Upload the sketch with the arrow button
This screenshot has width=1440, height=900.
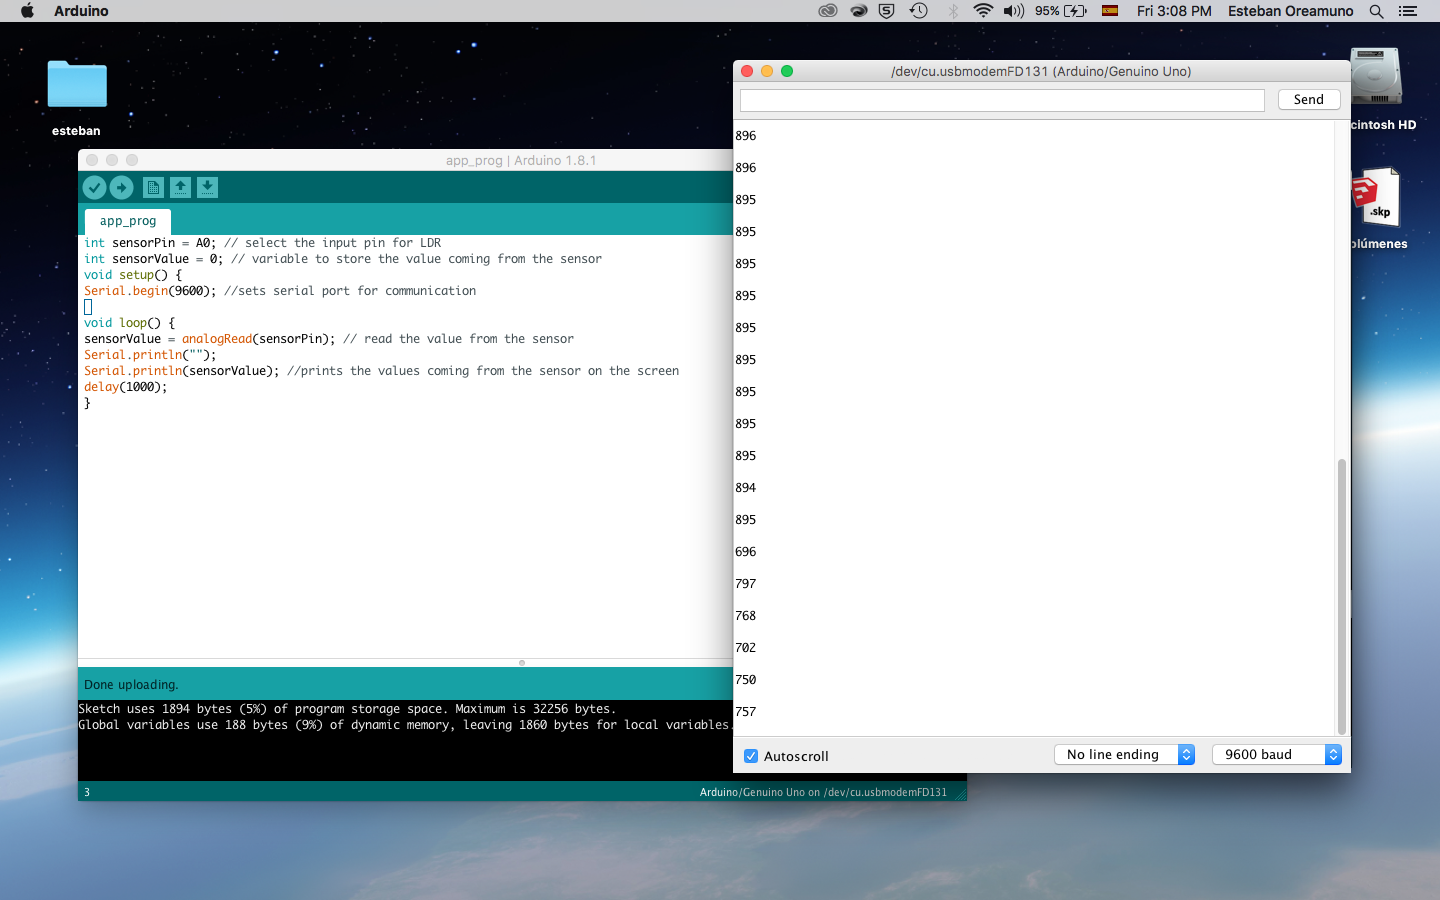[x=121, y=187]
